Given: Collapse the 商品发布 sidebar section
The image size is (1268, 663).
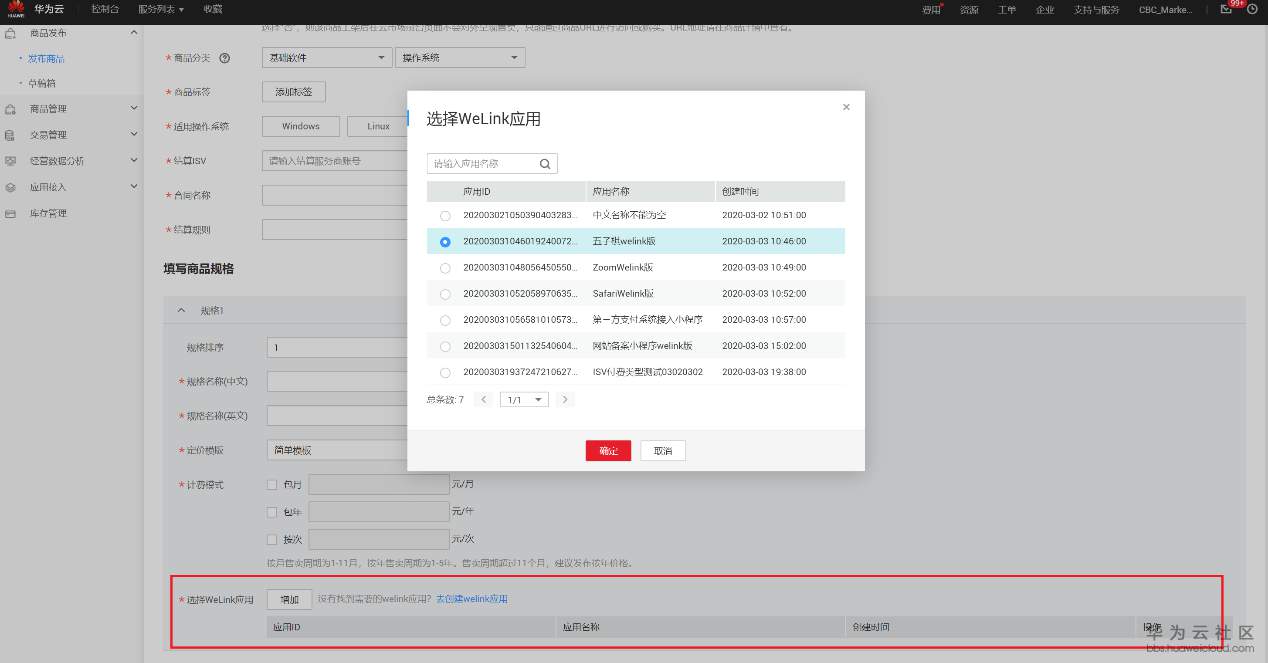Looking at the screenshot, I should point(134,33).
